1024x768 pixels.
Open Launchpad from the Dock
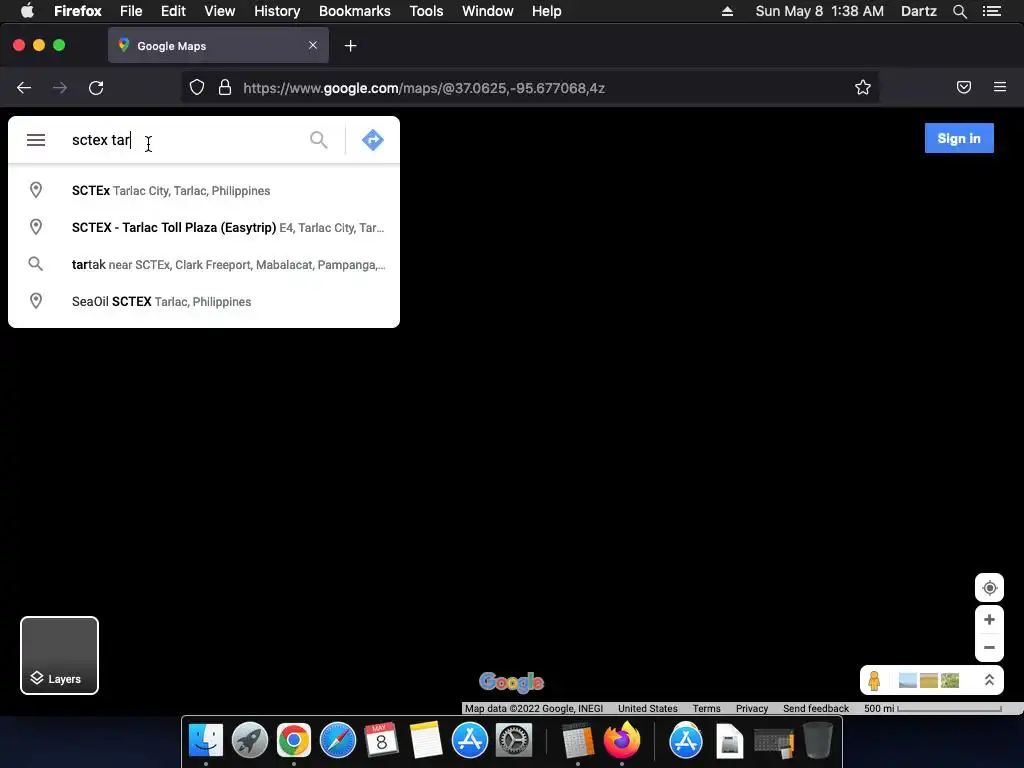(x=249, y=741)
